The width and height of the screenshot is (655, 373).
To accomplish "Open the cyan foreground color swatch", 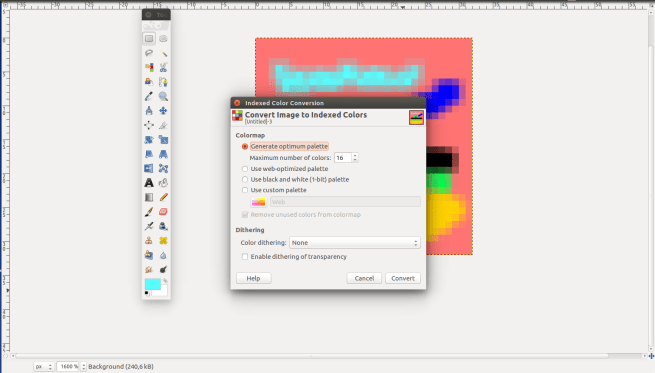I will pyautogui.click(x=152, y=284).
